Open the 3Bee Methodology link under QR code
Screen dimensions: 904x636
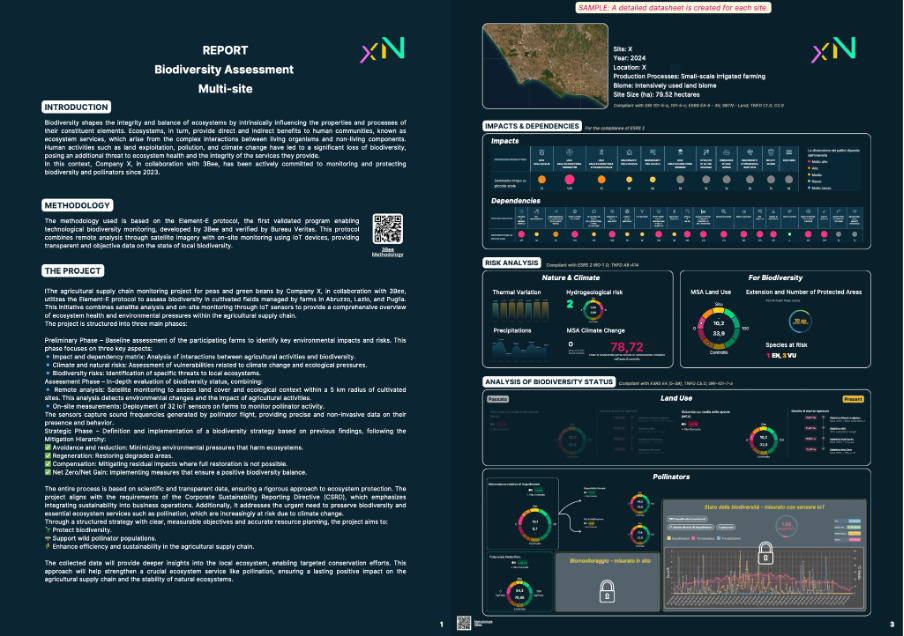click(386, 251)
